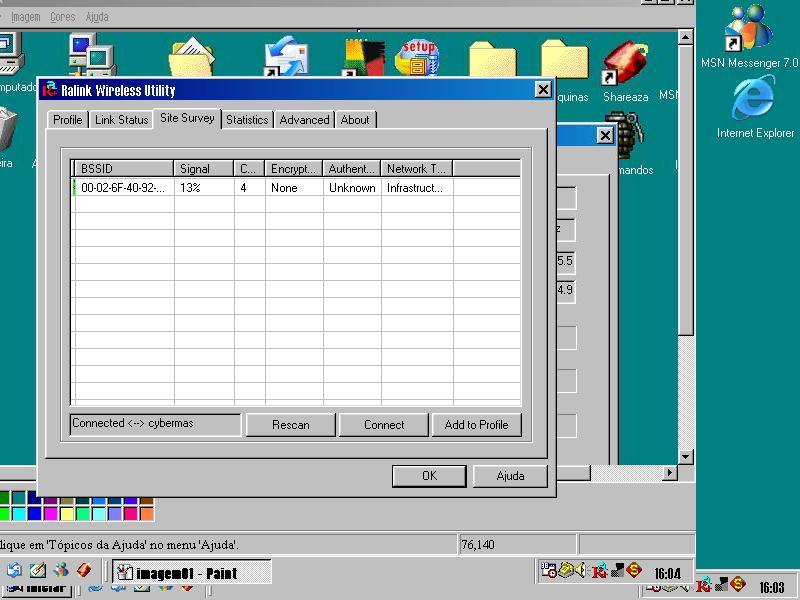Pick the orange swatch in Paint palette

[147, 513]
